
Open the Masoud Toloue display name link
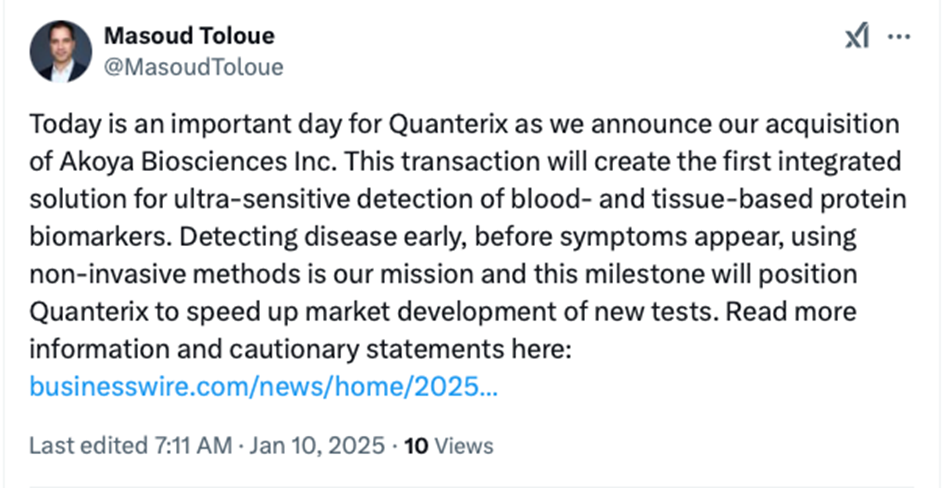pyautogui.click(x=189, y=37)
